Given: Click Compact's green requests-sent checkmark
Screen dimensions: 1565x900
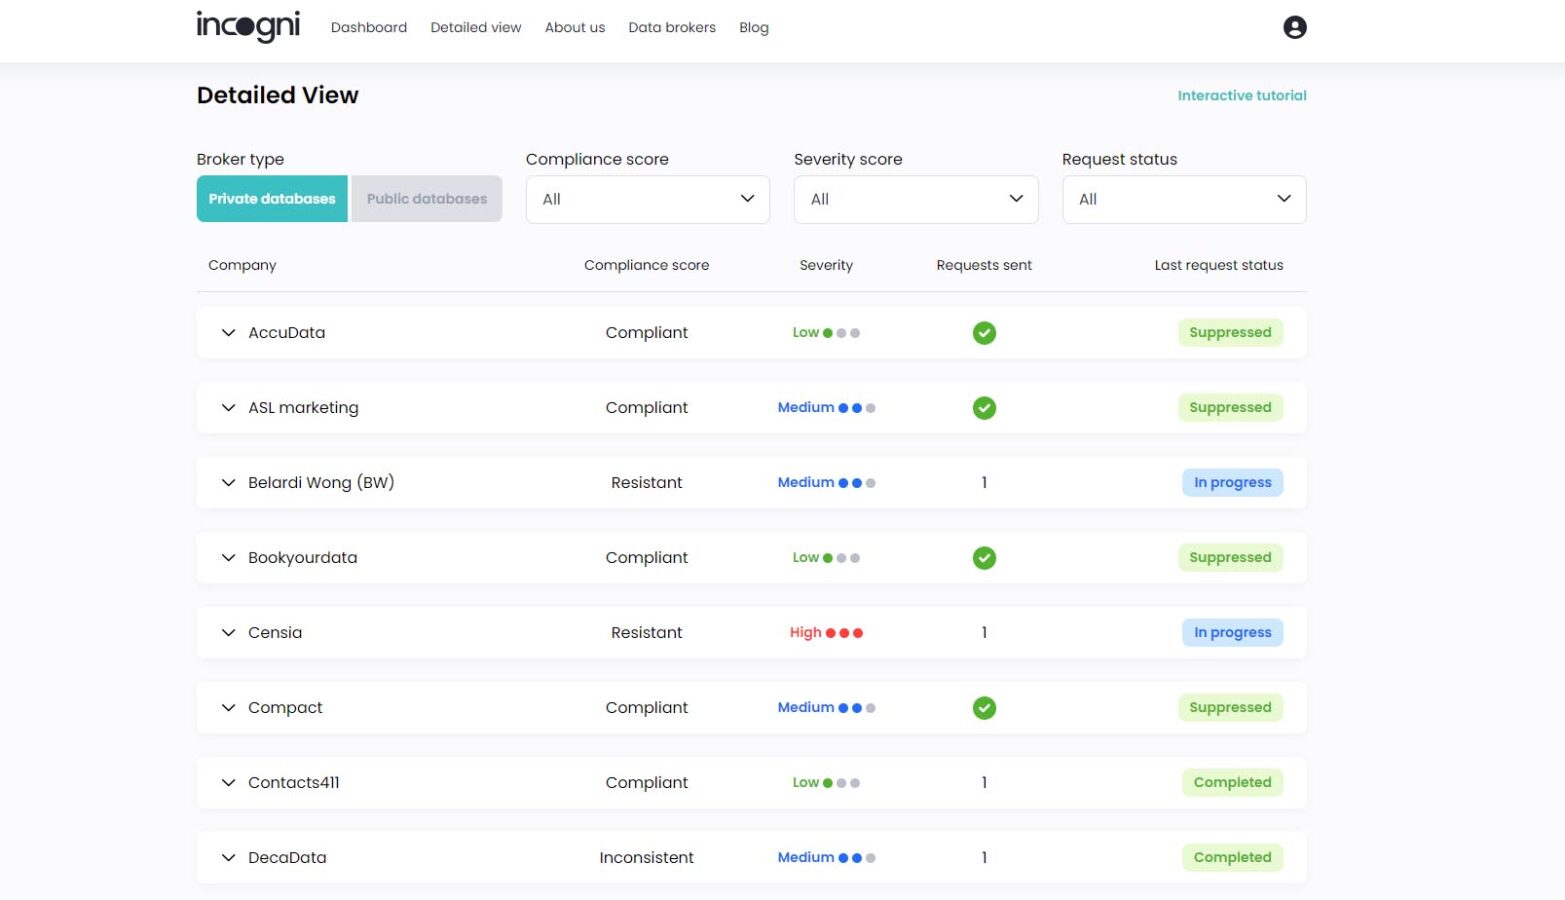Looking at the screenshot, I should 984,708.
